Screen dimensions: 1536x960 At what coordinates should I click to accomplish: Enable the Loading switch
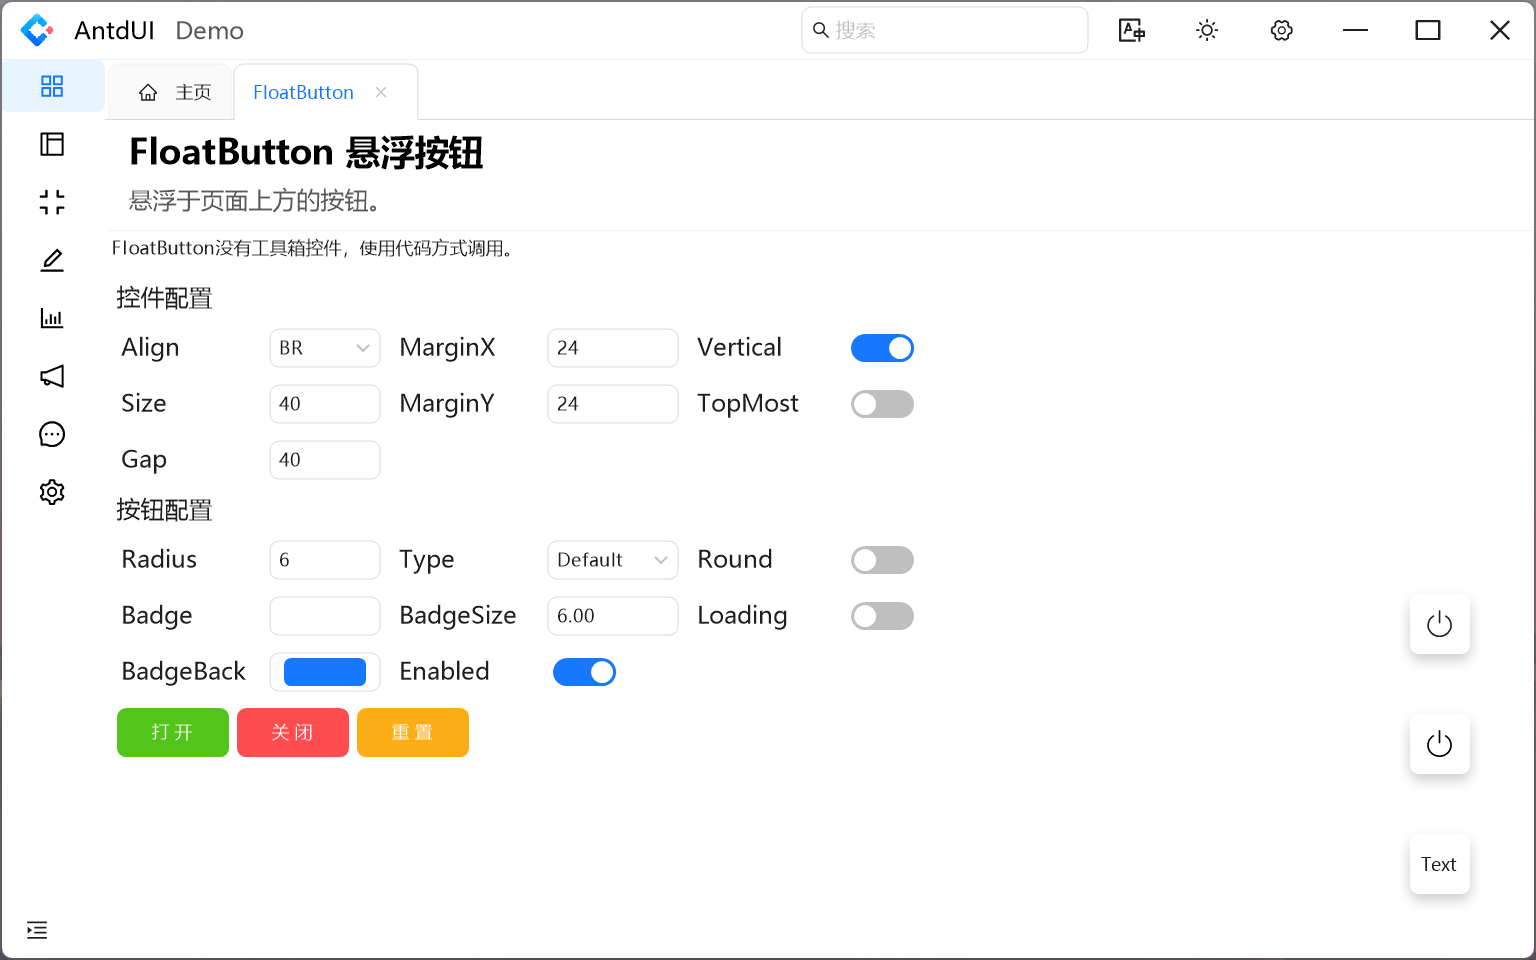pyautogui.click(x=882, y=616)
